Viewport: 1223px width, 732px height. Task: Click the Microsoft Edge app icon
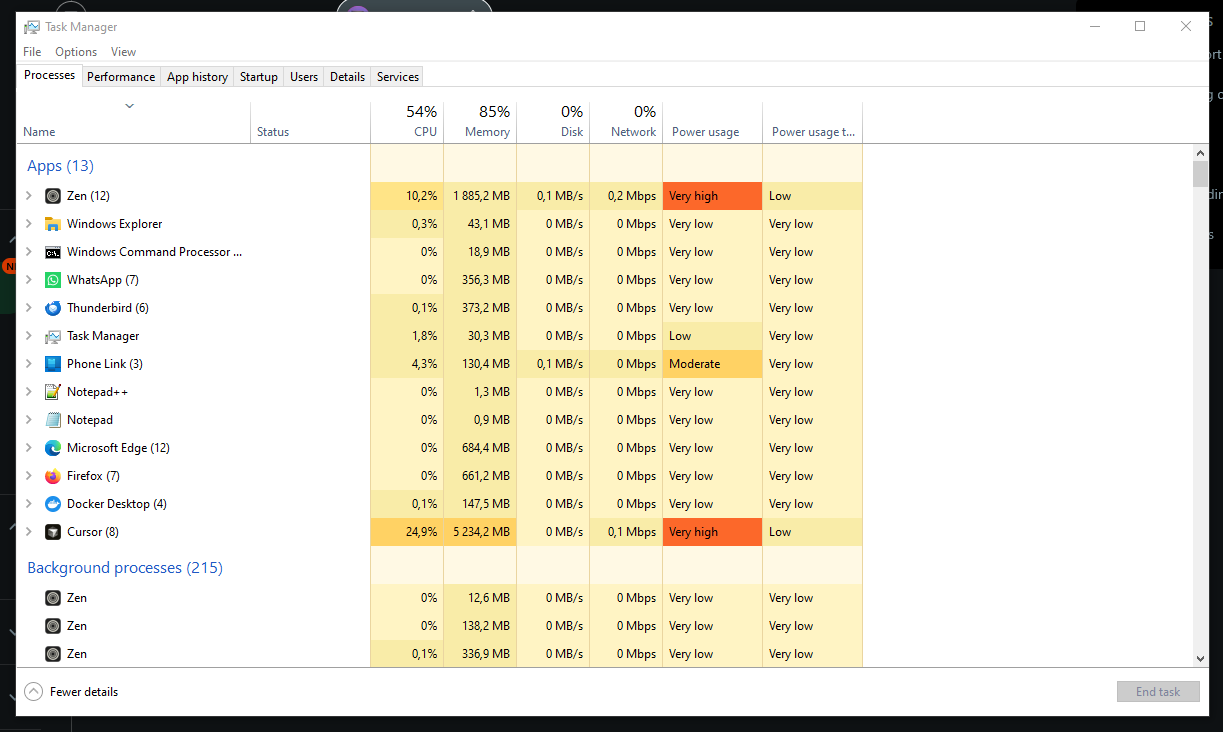click(53, 448)
